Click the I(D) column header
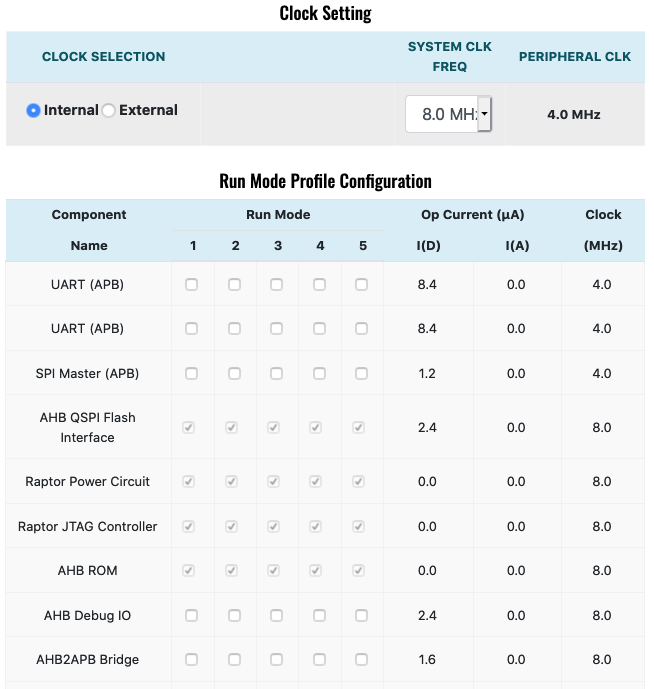 click(429, 246)
